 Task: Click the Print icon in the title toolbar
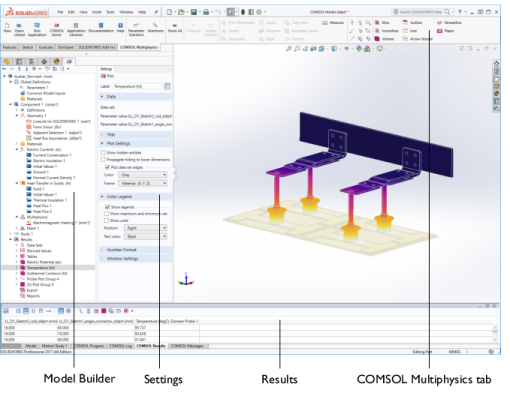pyautogui.click(x=206, y=12)
